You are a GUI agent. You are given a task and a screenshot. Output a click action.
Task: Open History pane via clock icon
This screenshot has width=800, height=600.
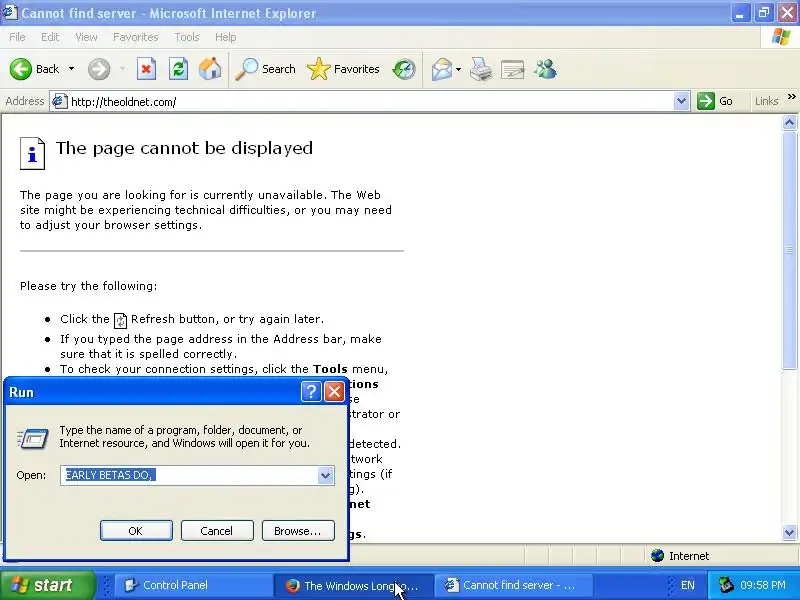(x=404, y=69)
